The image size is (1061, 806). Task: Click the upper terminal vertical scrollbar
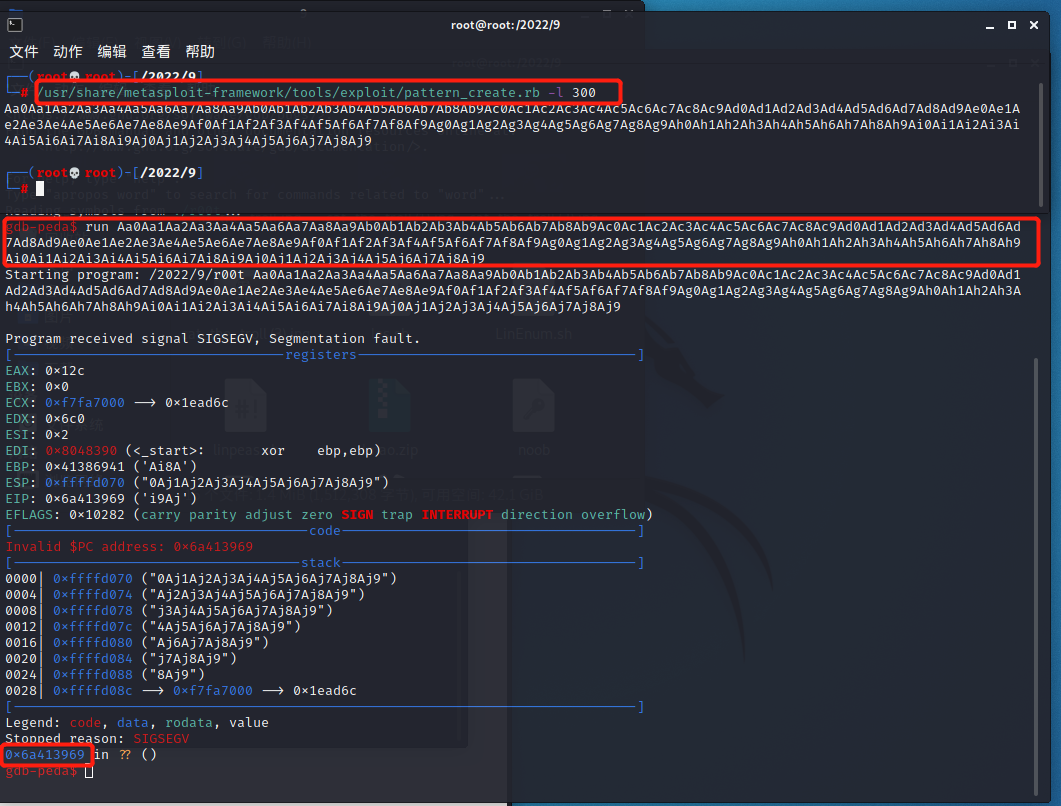click(x=1041, y=145)
